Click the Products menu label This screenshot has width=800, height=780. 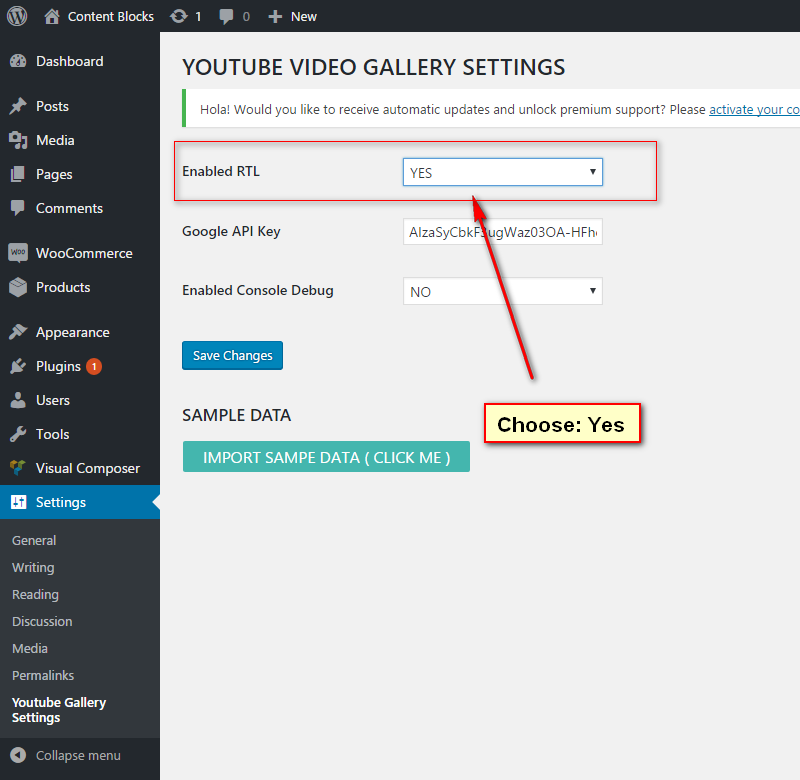tap(63, 287)
